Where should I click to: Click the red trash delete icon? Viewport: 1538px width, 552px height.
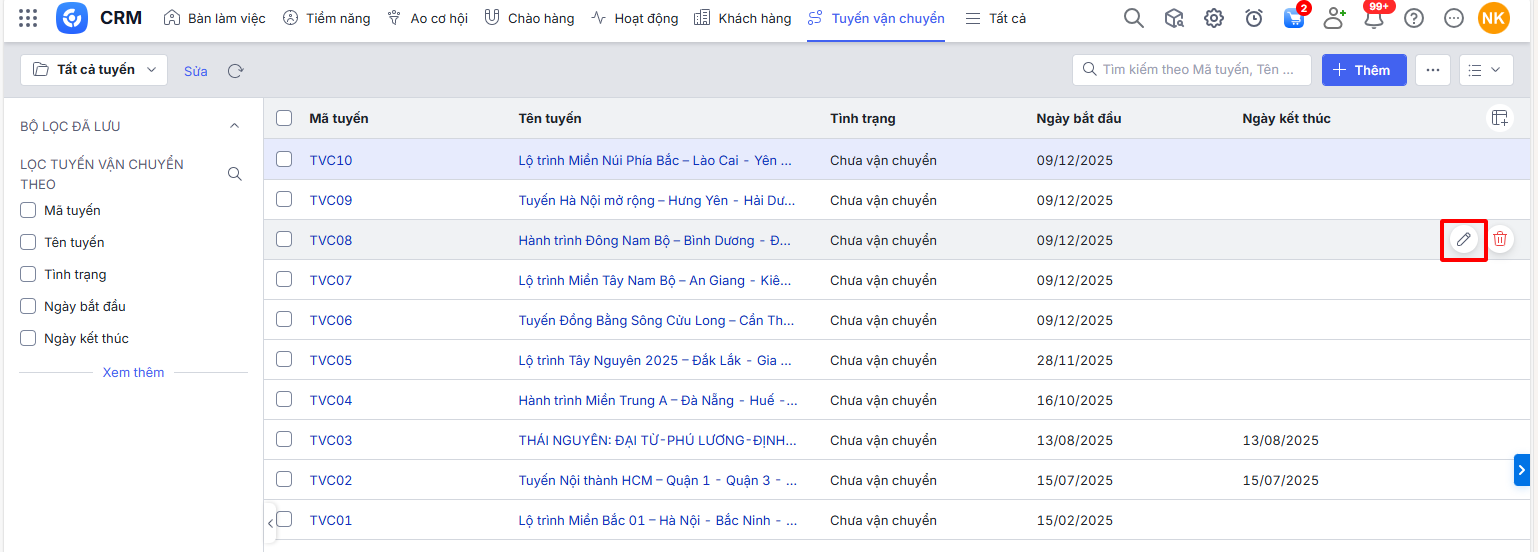(1500, 239)
